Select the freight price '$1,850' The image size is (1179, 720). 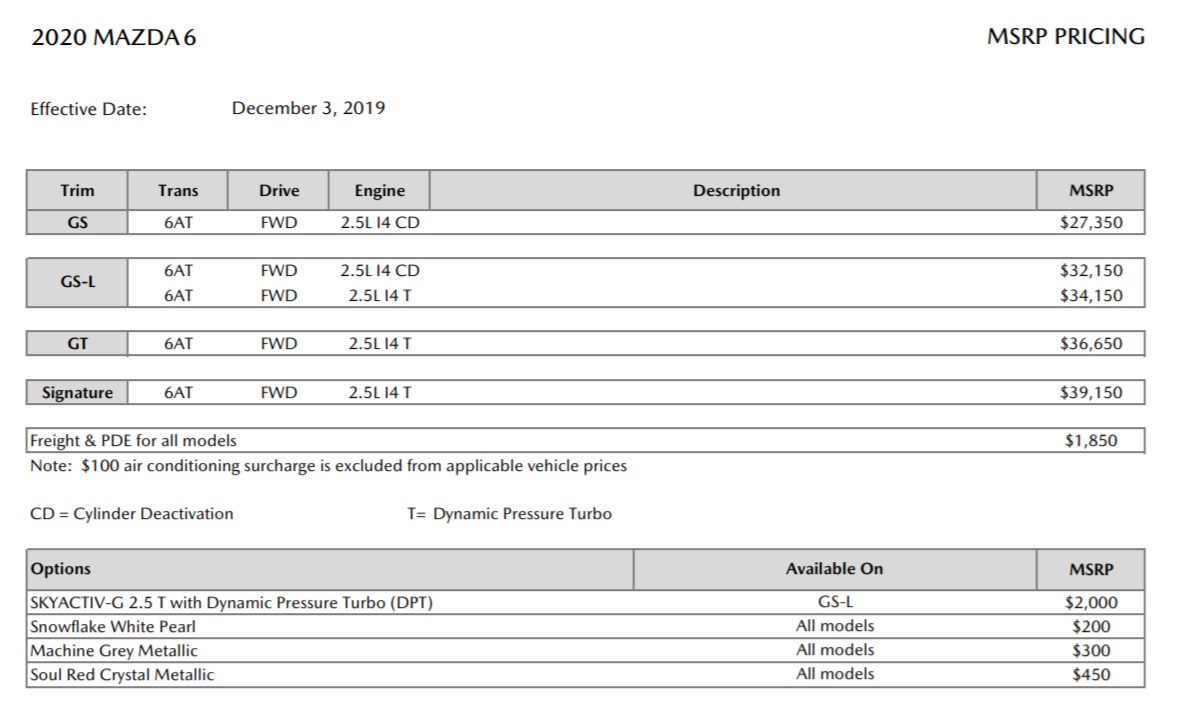1091,440
